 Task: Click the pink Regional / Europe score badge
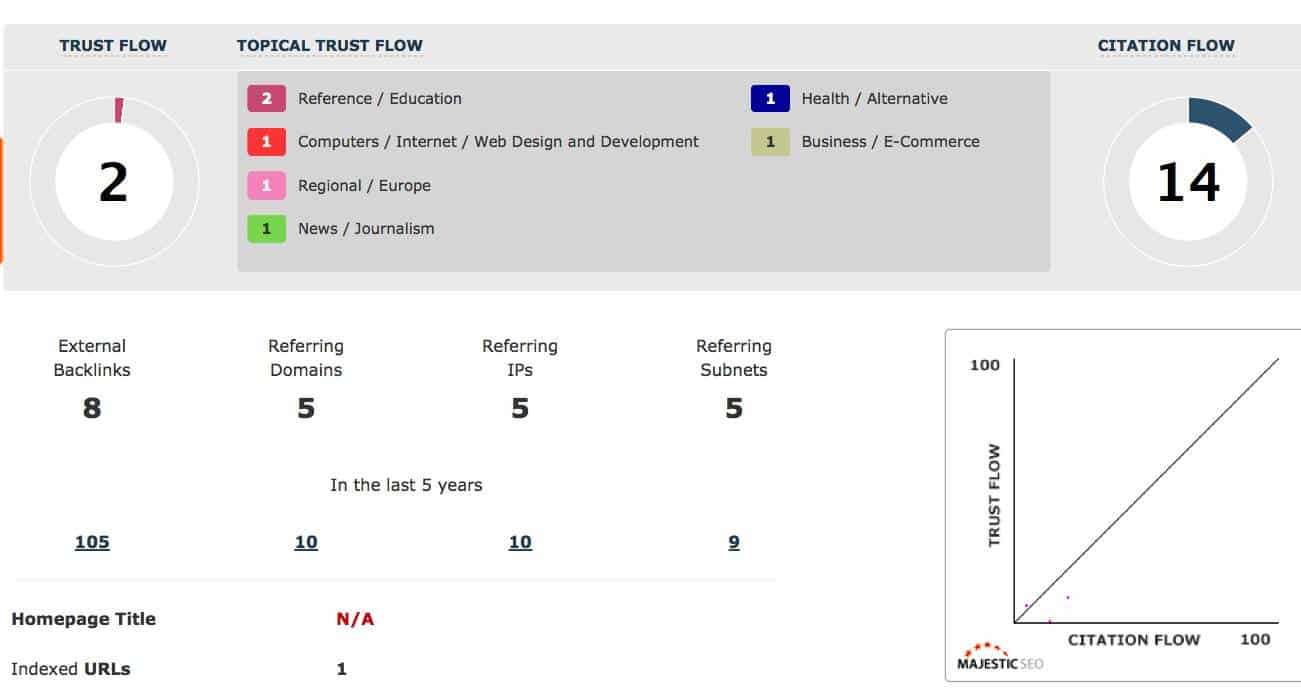[267, 185]
